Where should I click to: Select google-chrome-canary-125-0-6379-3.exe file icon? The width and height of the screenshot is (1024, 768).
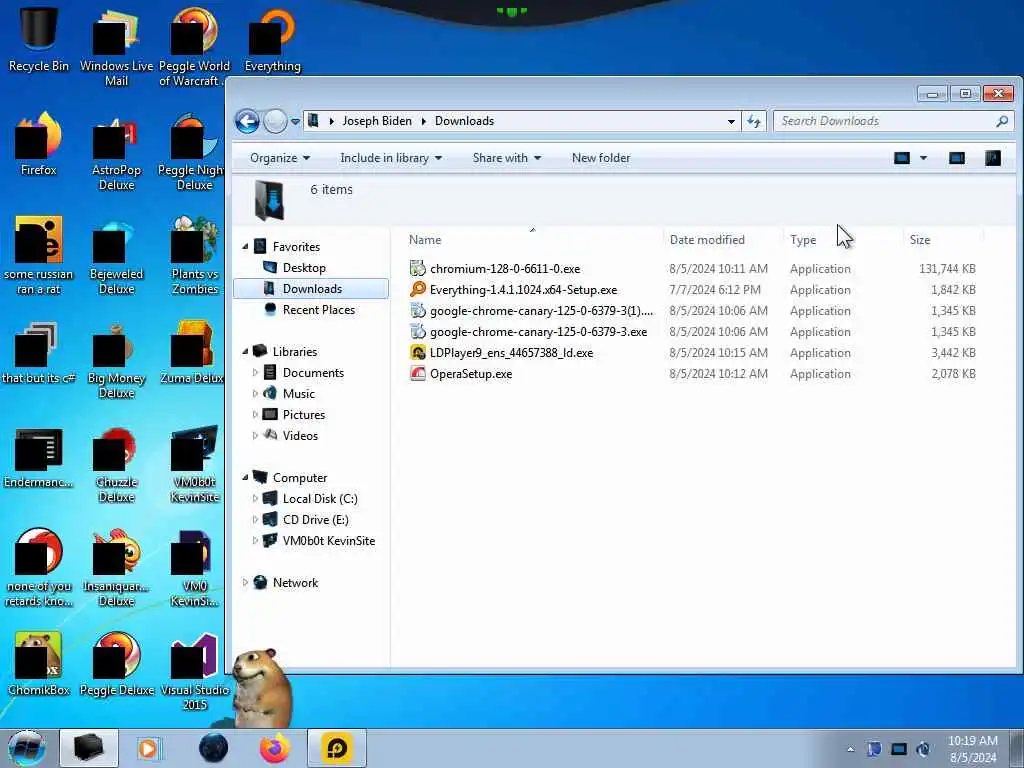[x=417, y=332]
